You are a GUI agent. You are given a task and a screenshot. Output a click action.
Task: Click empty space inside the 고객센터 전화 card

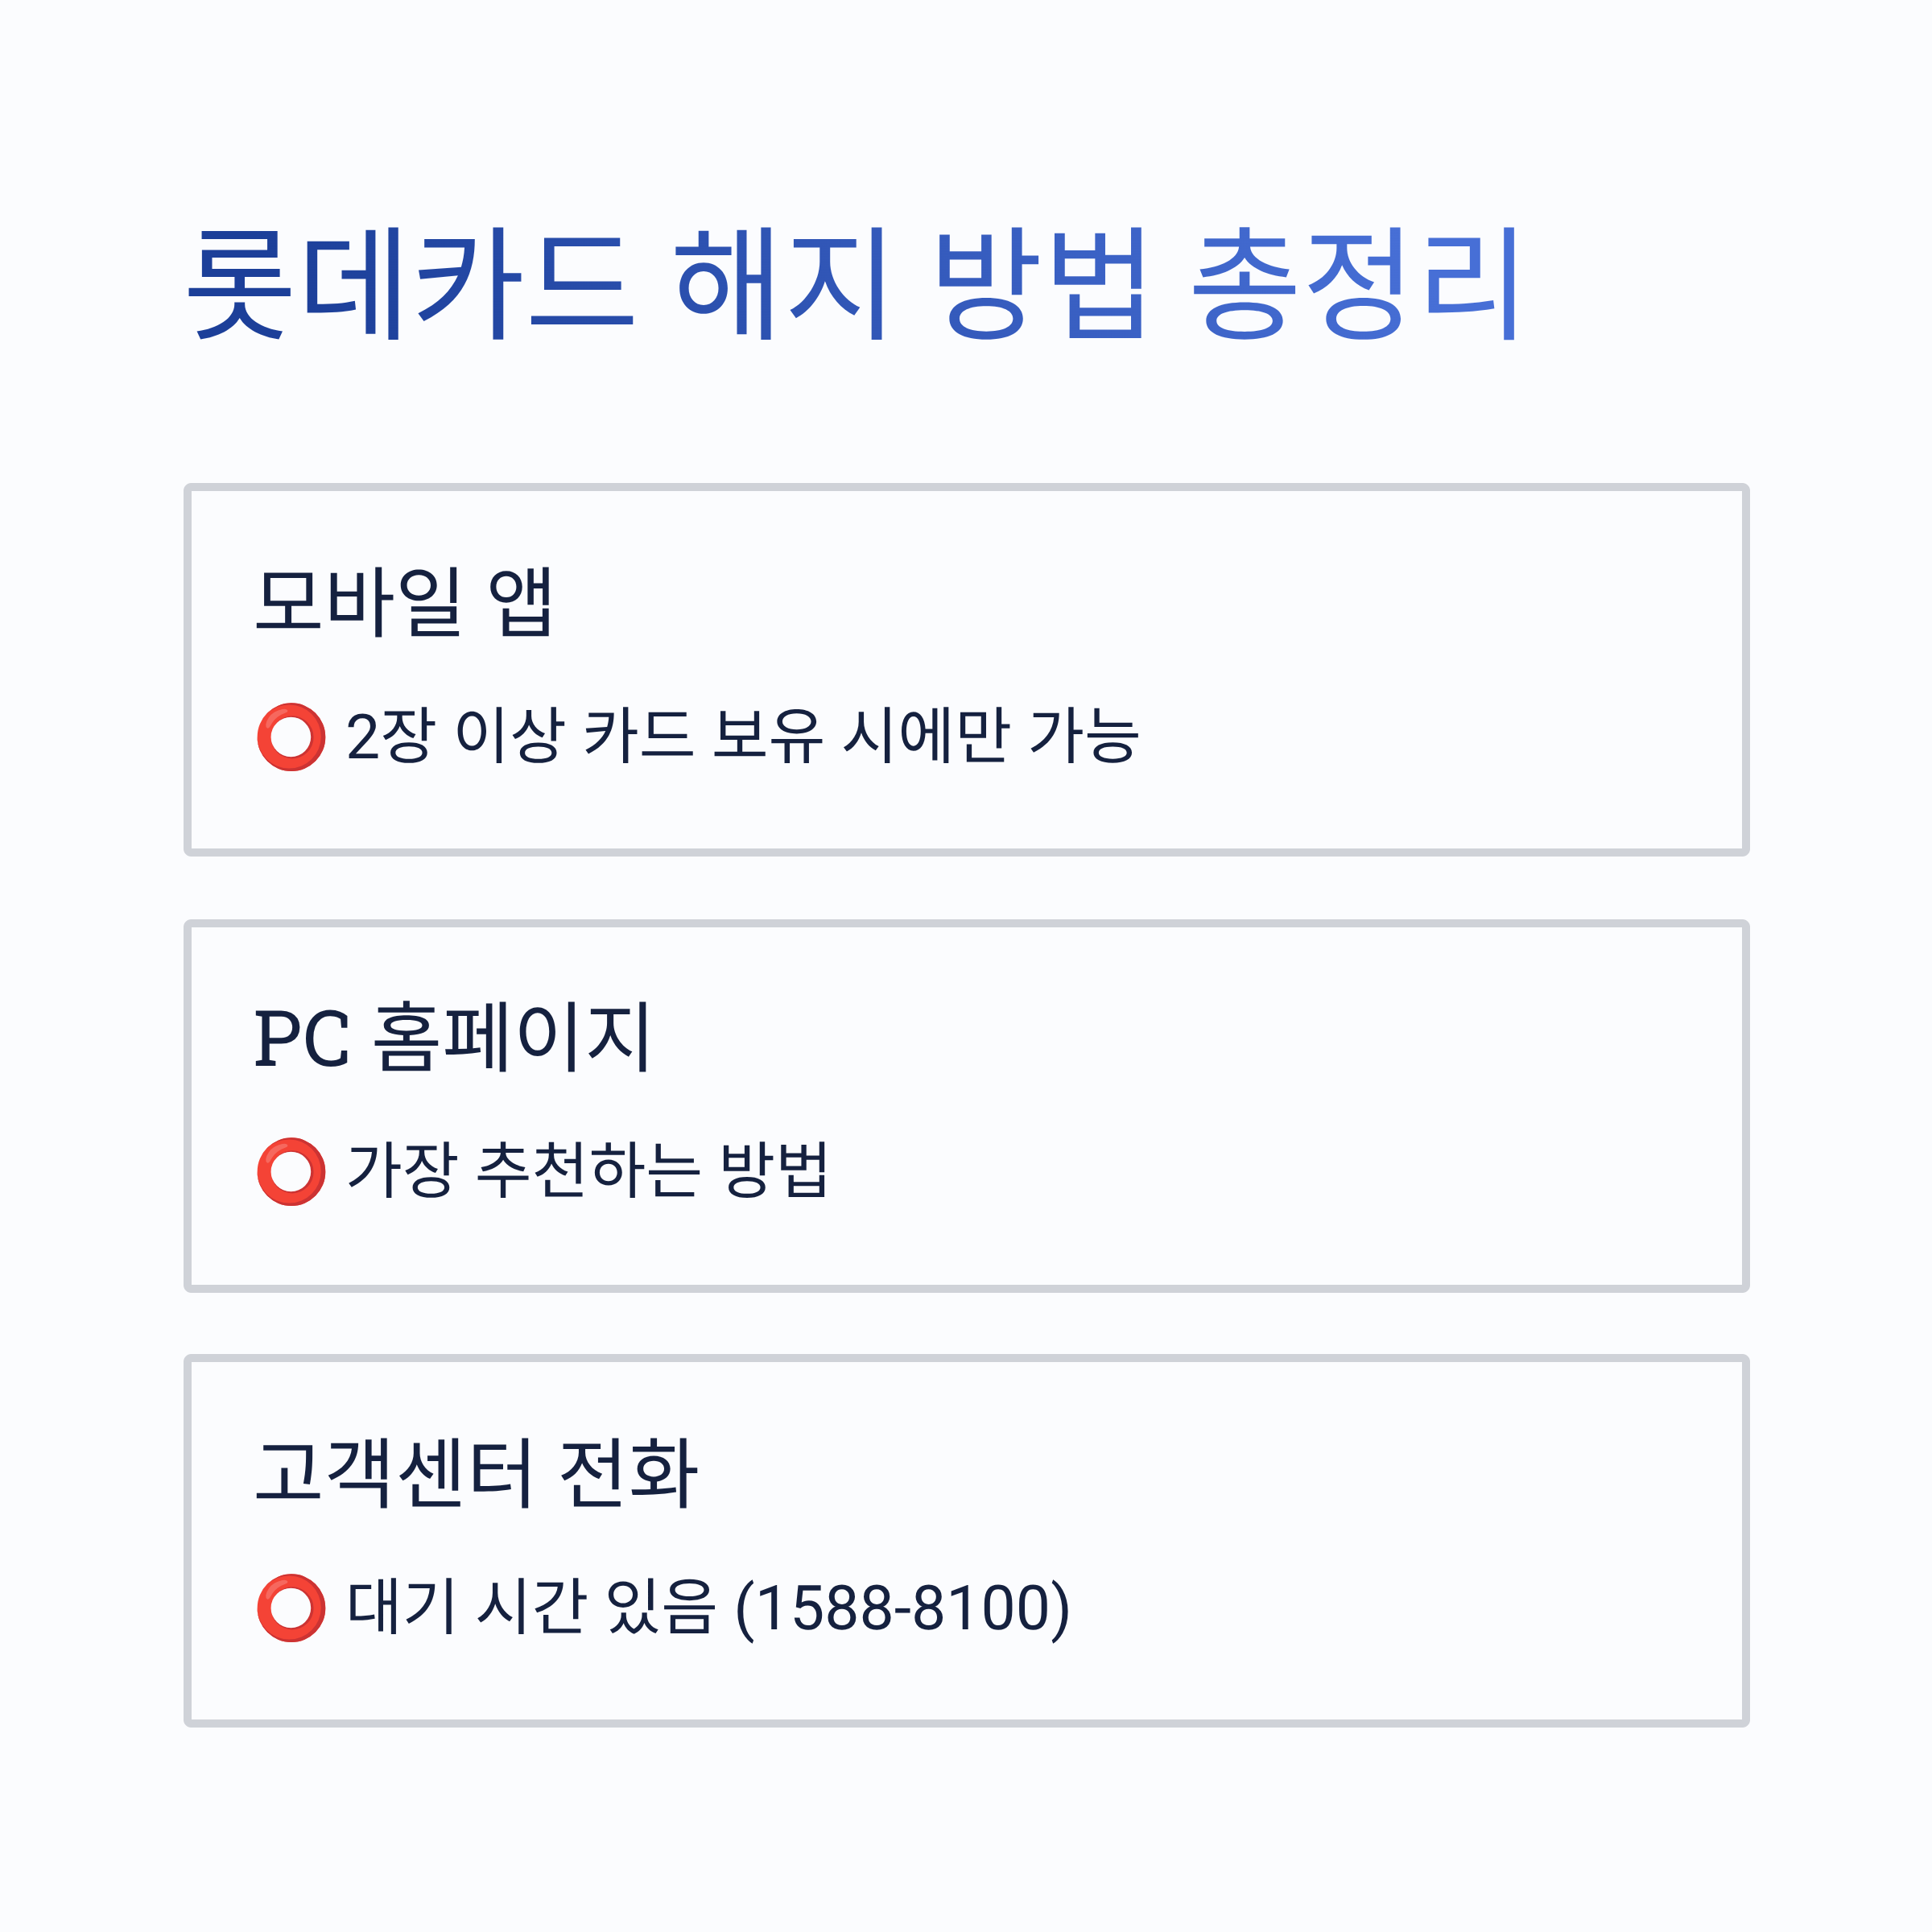(x=1400, y=1540)
